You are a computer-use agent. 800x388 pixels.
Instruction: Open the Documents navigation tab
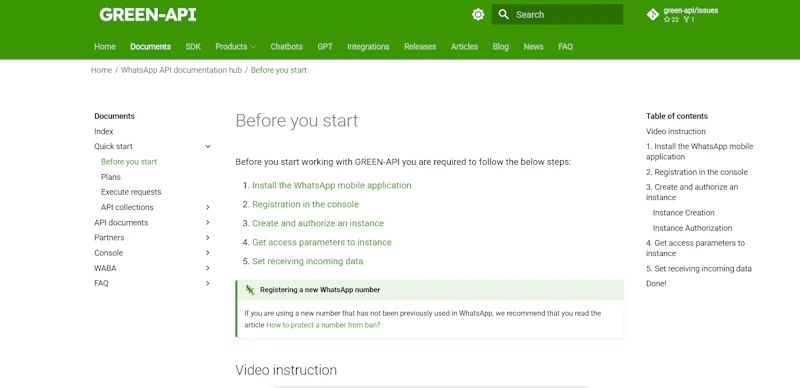[x=151, y=46]
